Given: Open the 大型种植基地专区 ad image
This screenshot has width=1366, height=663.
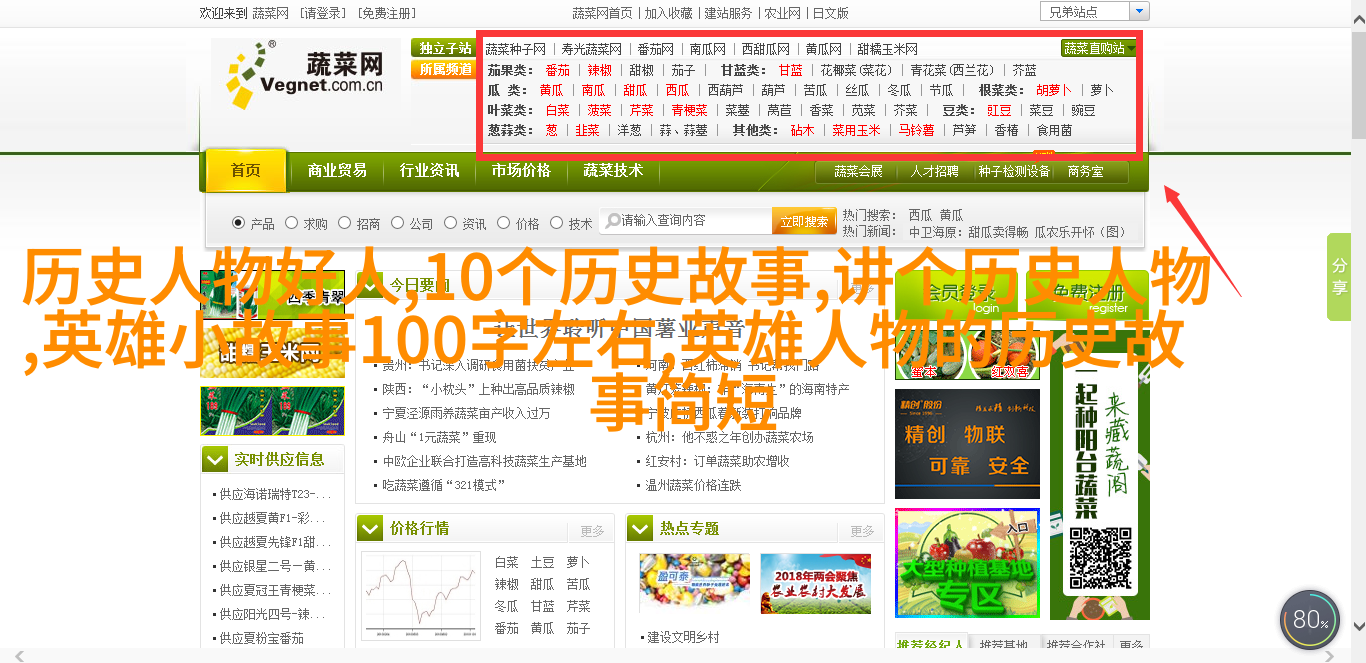Looking at the screenshot, I should (967, 563).
